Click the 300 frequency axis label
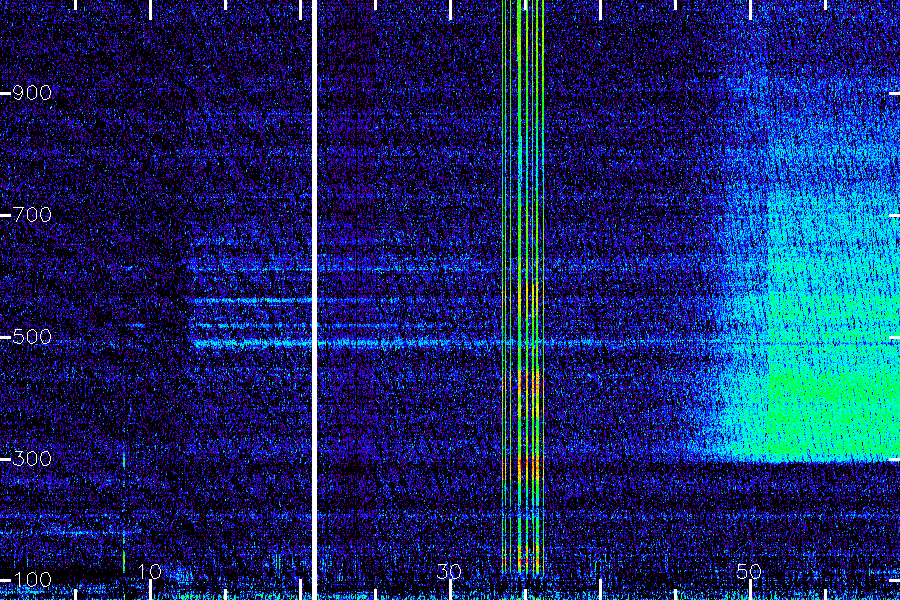 (x=32, y=458)
